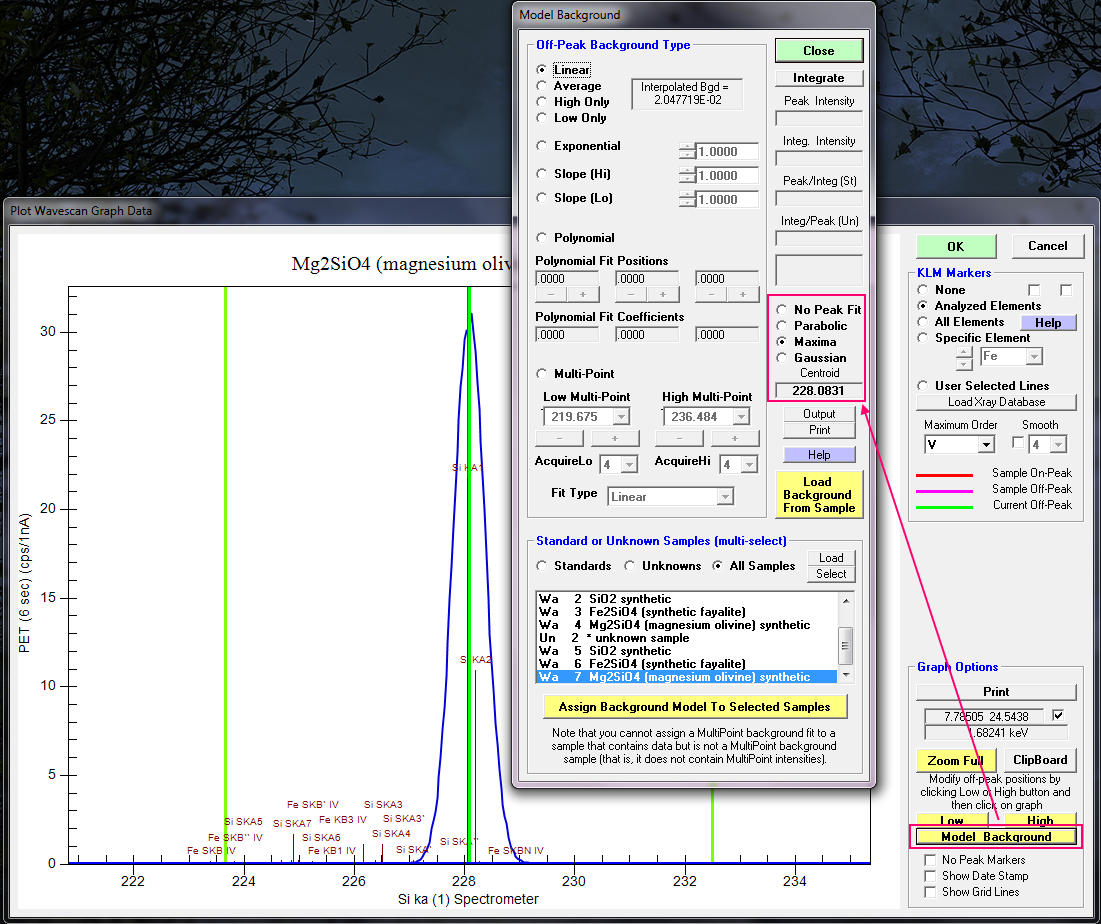Viewport: 1101px width, 924px height.
Task: Check the No Peak Markers option
Action: pyautogui.click(x=931, y=860)
